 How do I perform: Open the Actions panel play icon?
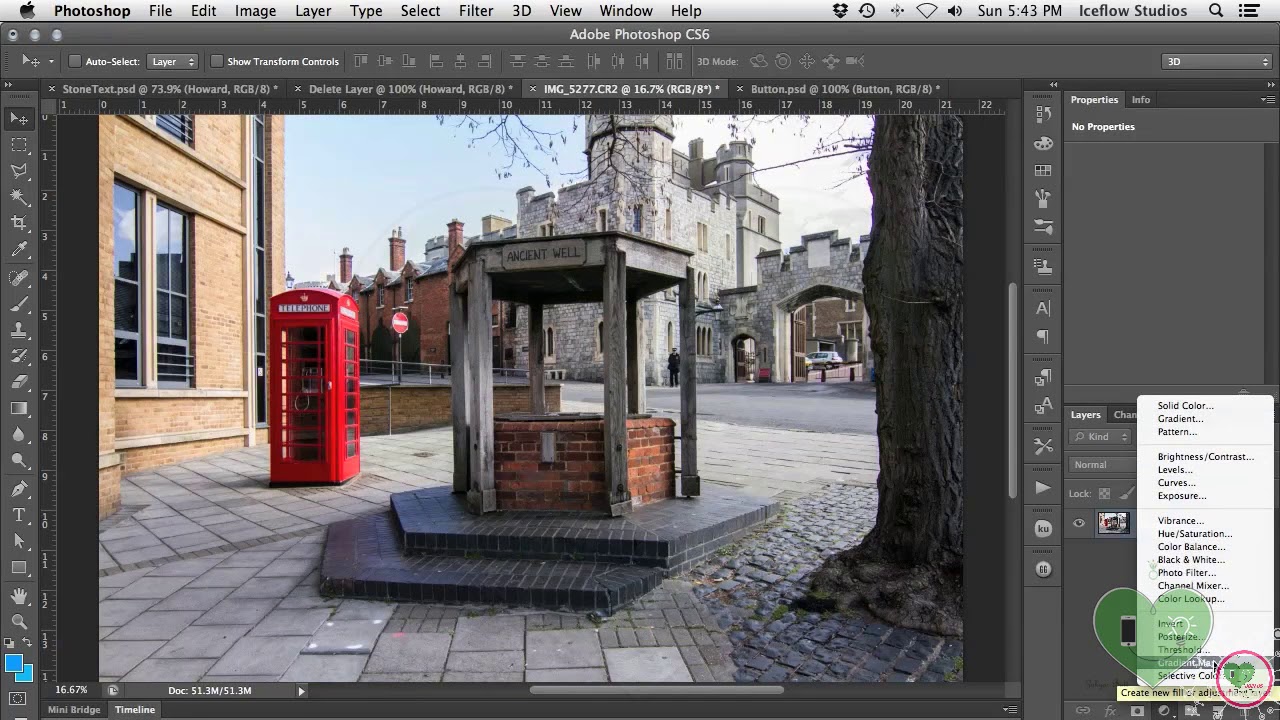point(1043,488)
